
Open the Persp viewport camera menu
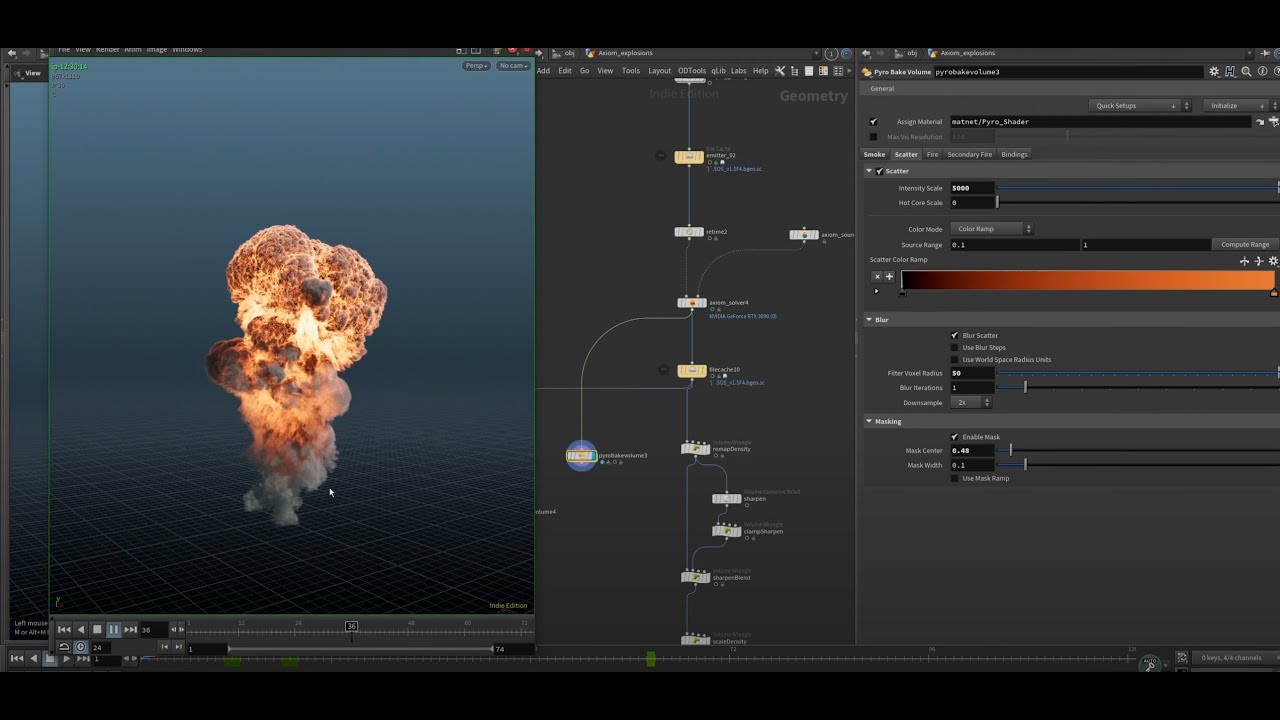tap(476, 66)
